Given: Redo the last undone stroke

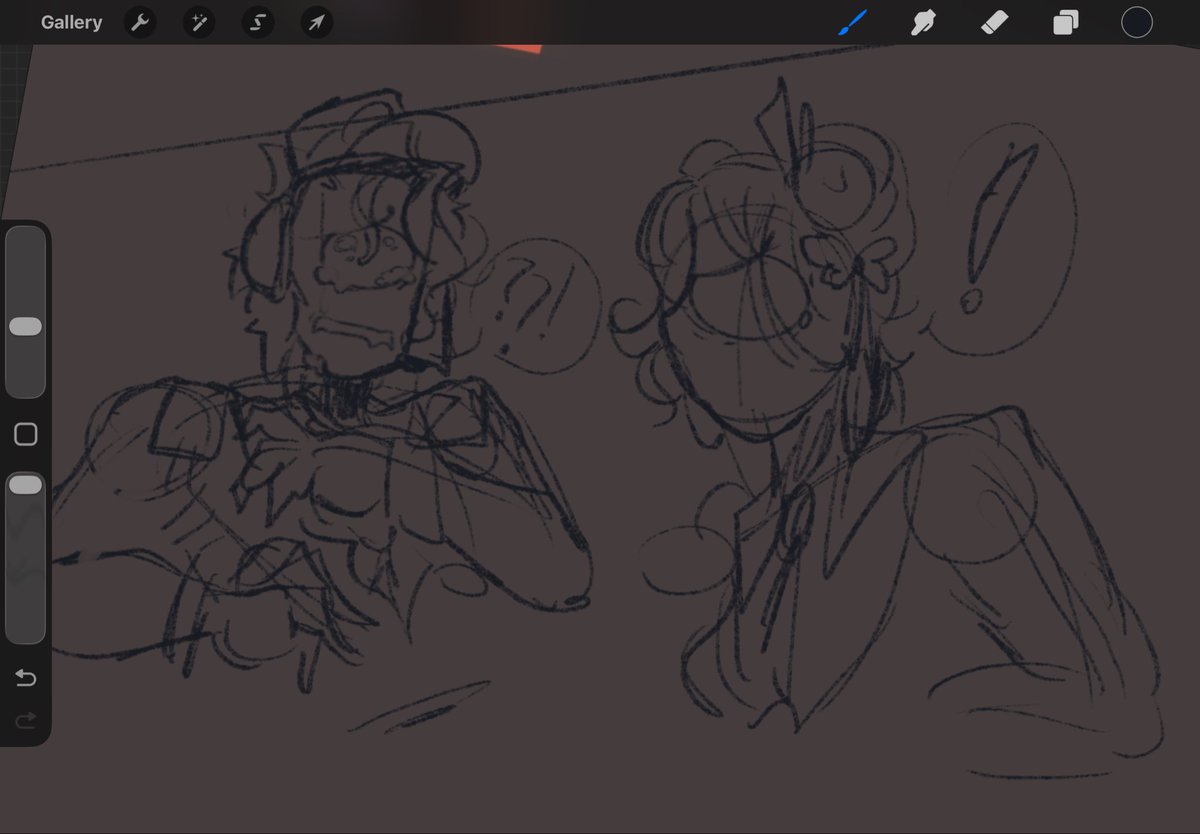Looking at the screenshot, I should point(25,720).
